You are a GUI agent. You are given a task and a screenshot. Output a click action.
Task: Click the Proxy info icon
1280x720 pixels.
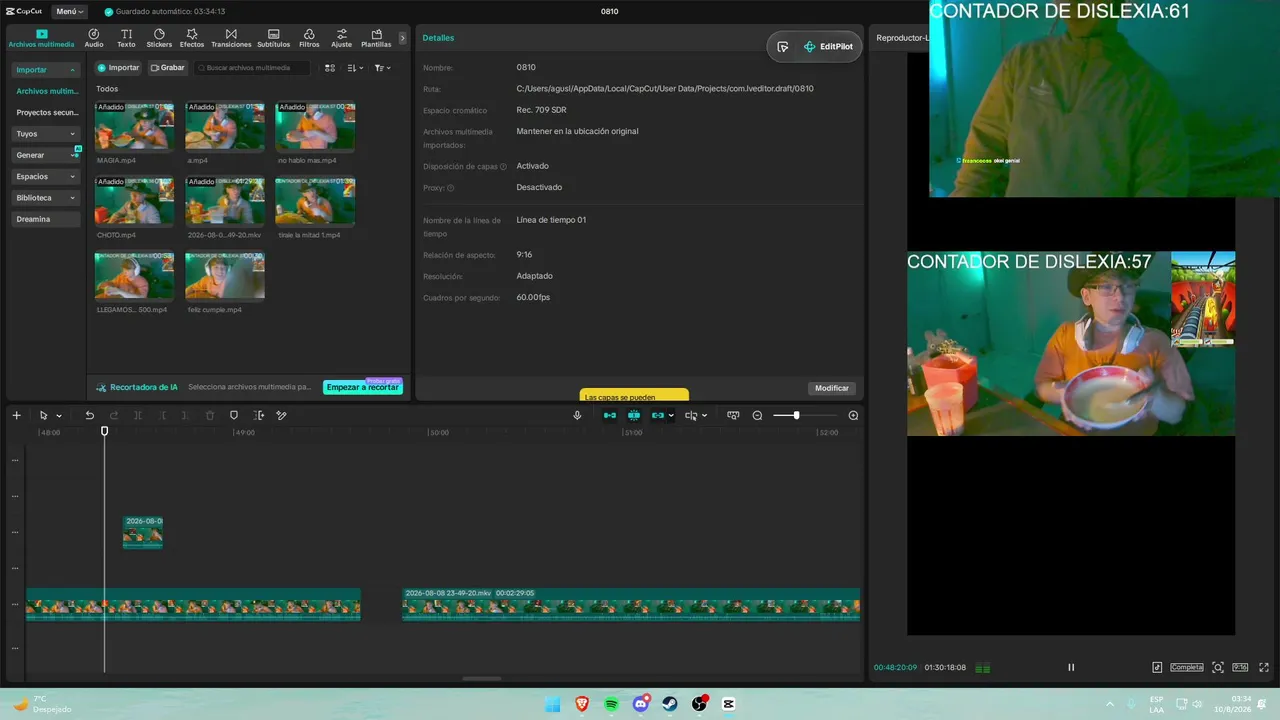point(450,188)
